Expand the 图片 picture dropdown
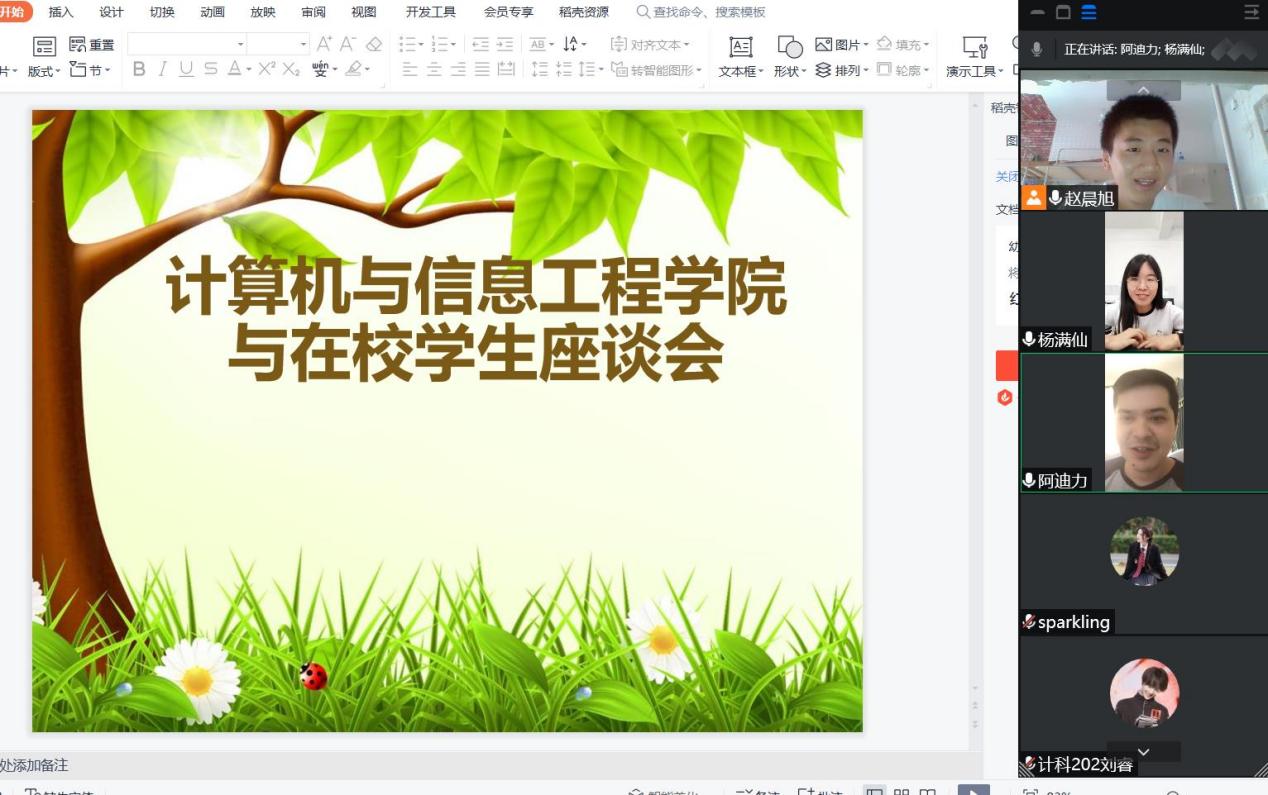This screenshot has height=795, width=1268. tap(866, 45)
